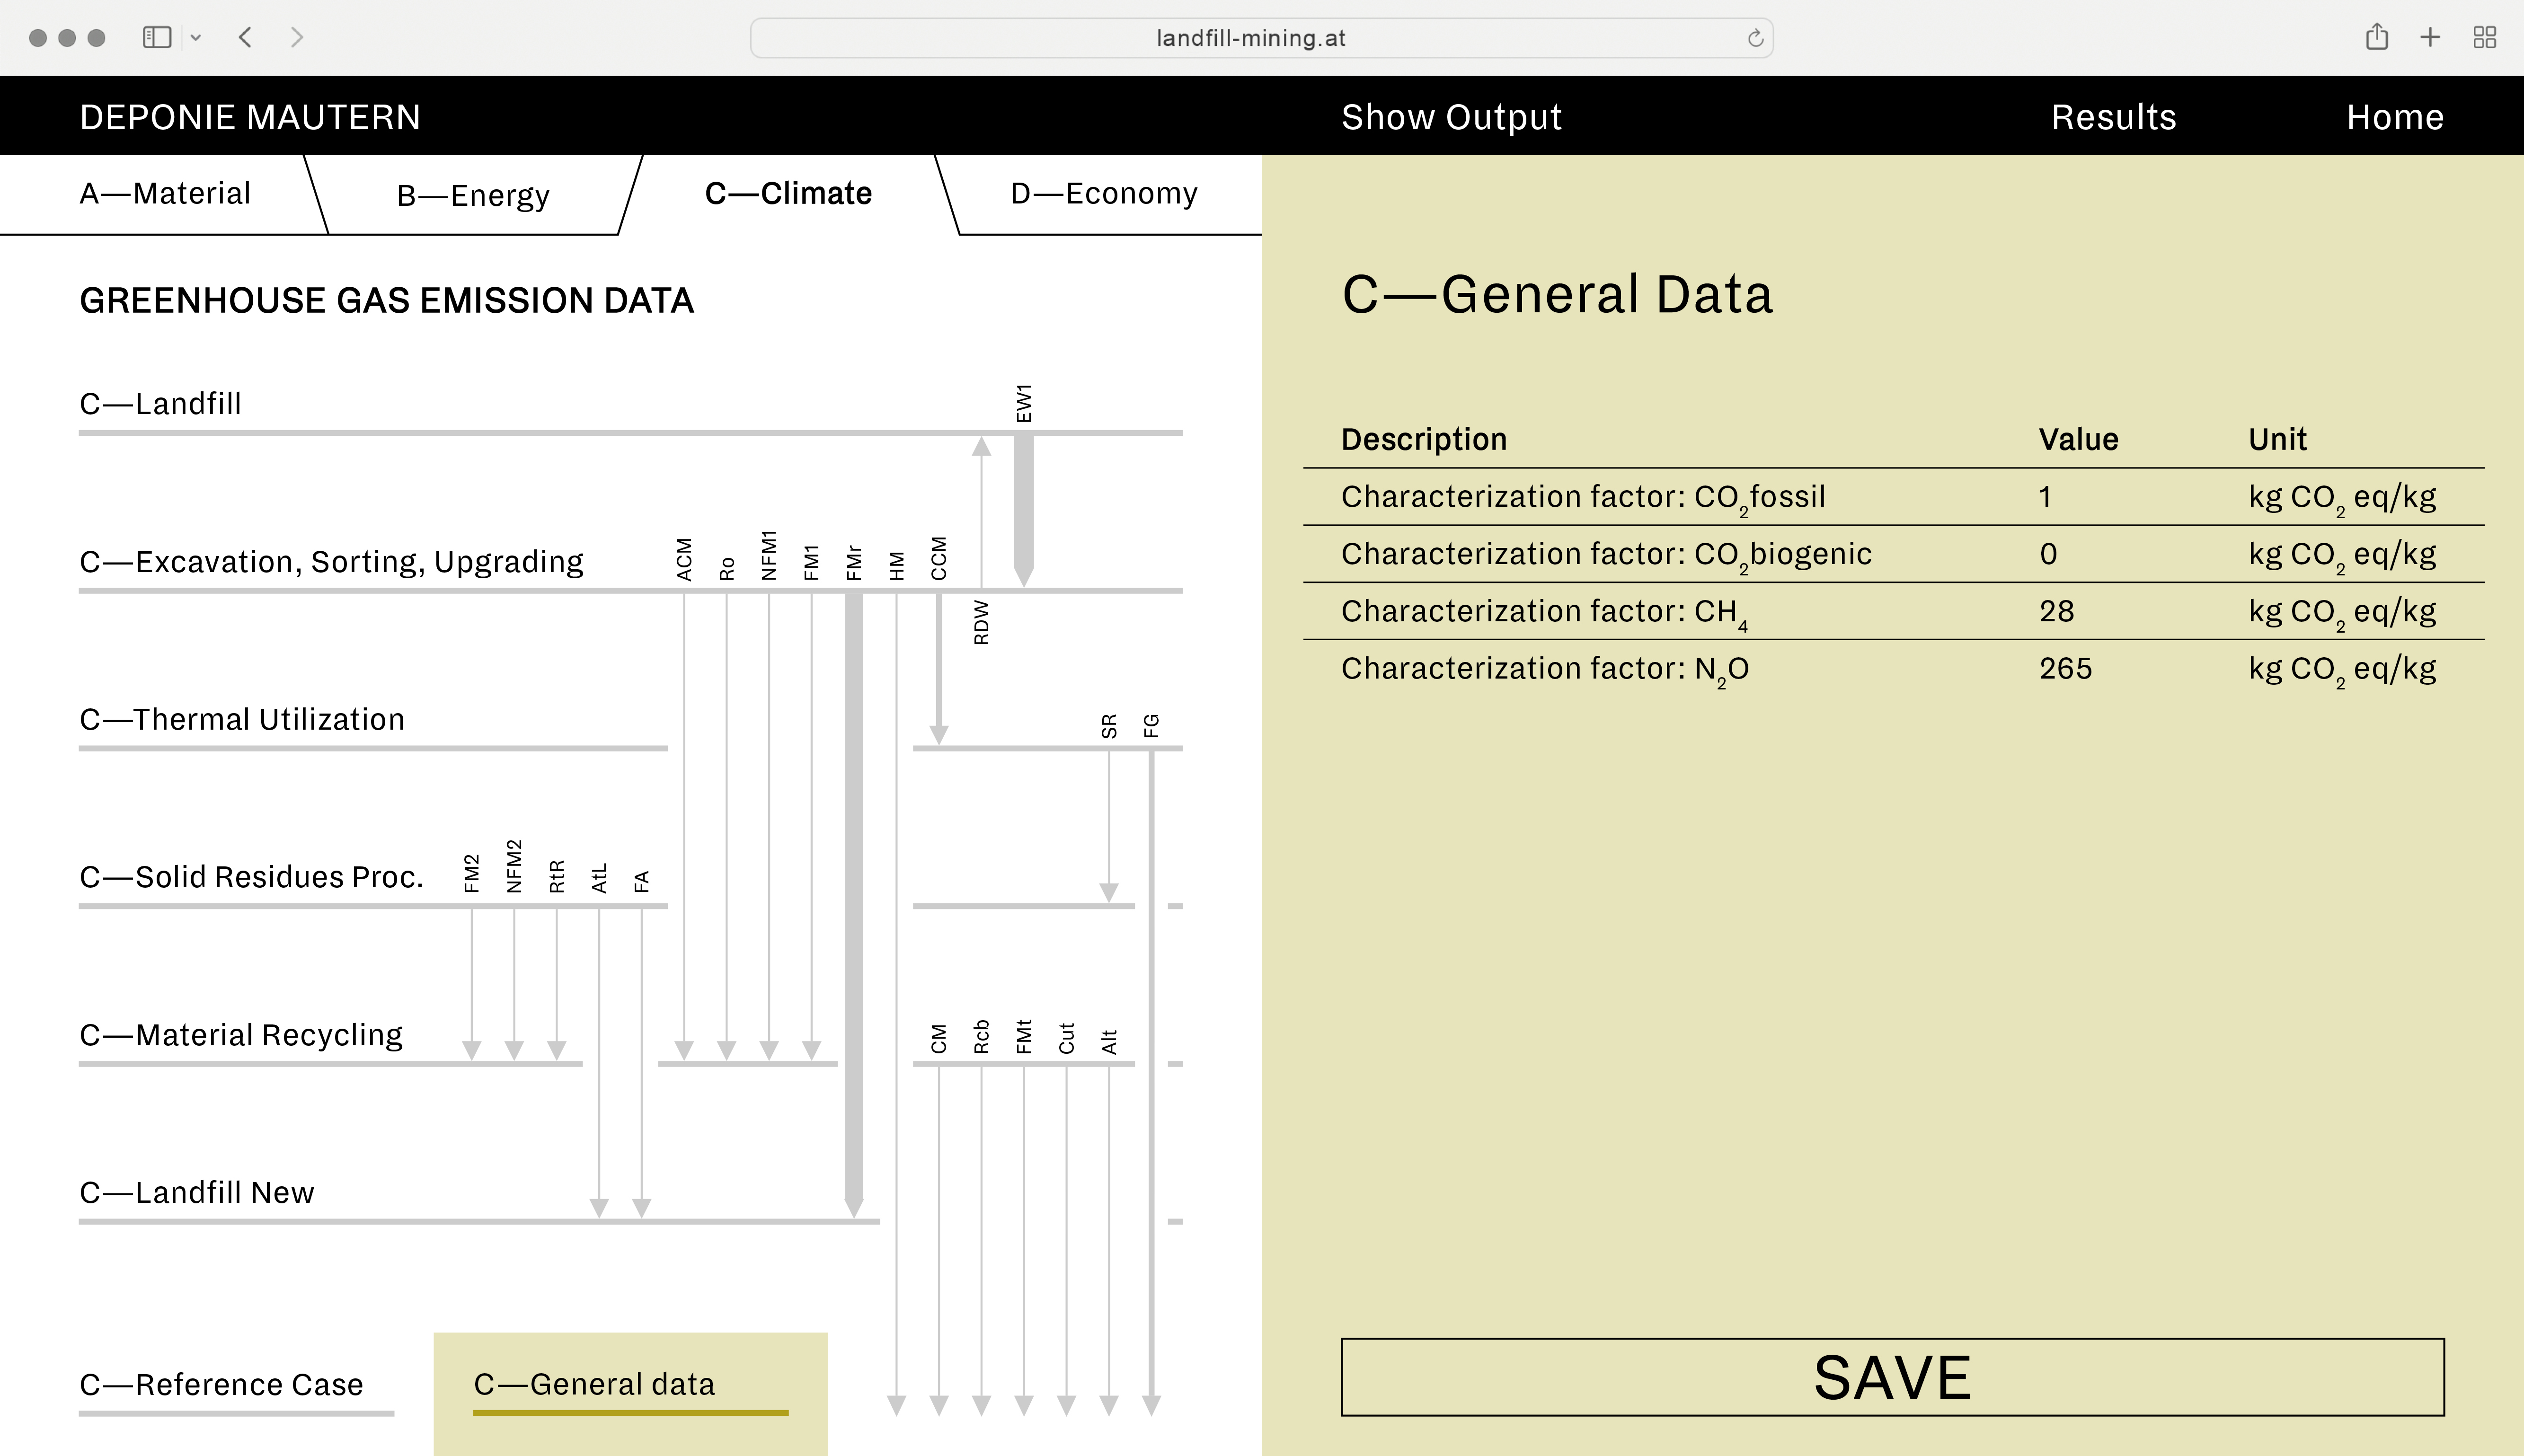Select the NFM1 flow label
The image size is (2524, 1456).
768,555
